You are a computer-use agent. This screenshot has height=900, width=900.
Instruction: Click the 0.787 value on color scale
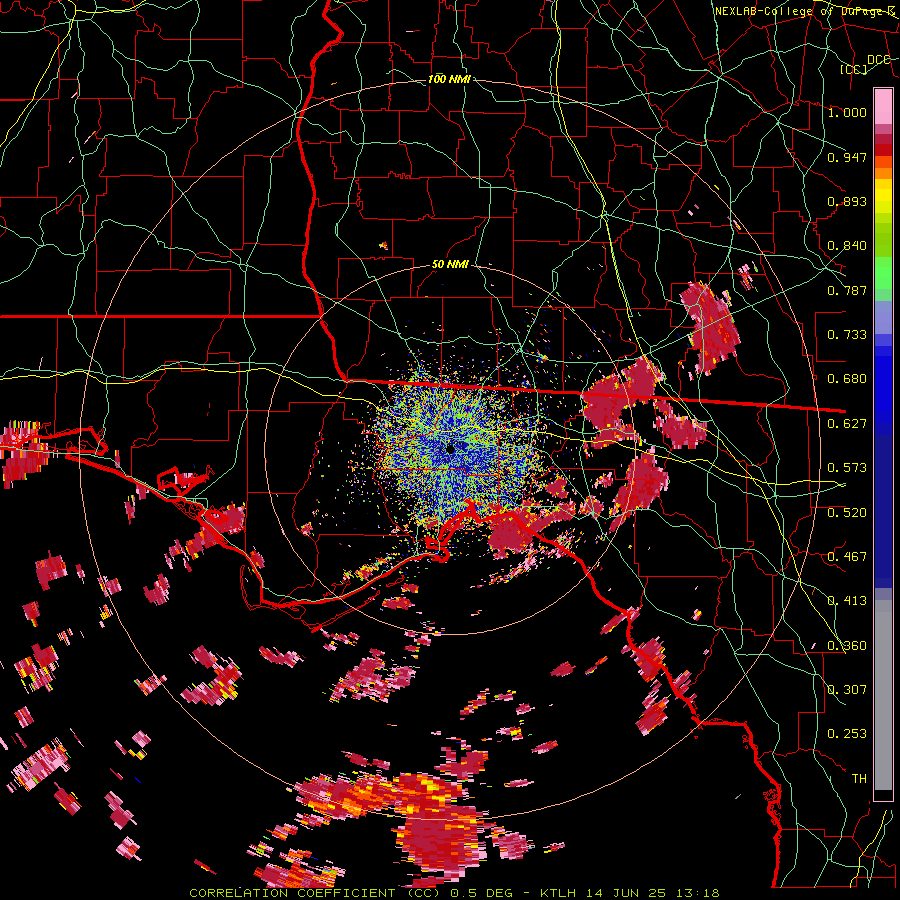pyautogui.click(x=847, y=290)
